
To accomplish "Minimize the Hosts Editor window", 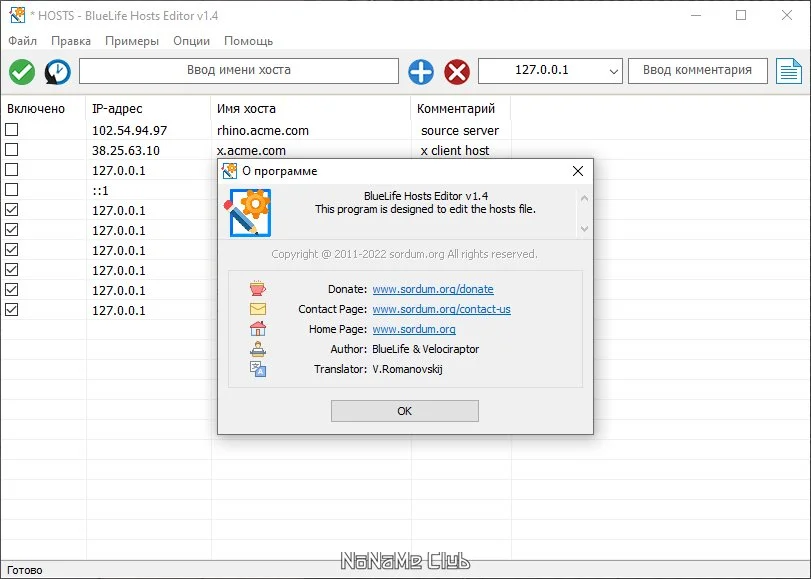I will click(696, 15).
